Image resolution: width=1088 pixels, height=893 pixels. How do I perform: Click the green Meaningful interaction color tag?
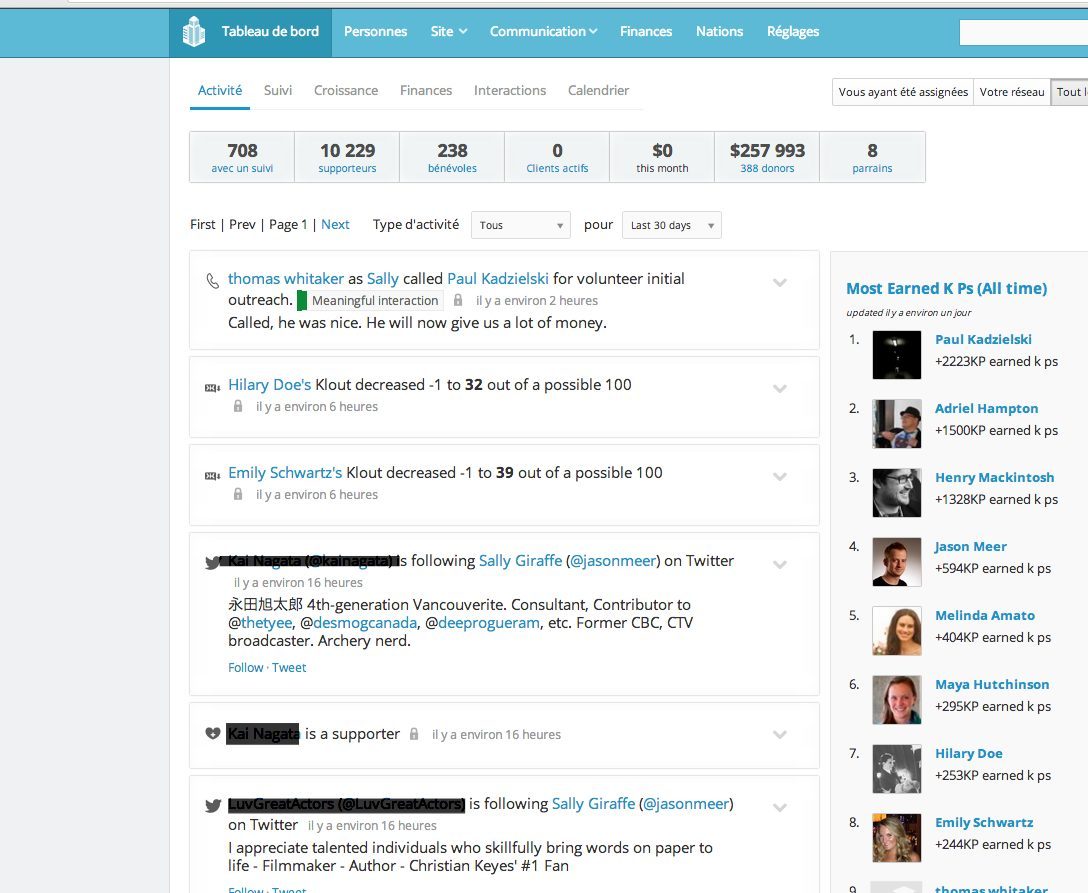tap(302, 300)
